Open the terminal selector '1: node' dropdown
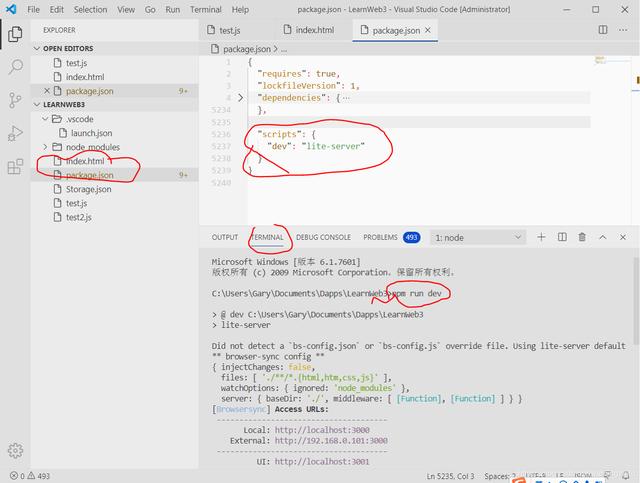This screenshot has height=483, width=640. (x=478, y=238)
